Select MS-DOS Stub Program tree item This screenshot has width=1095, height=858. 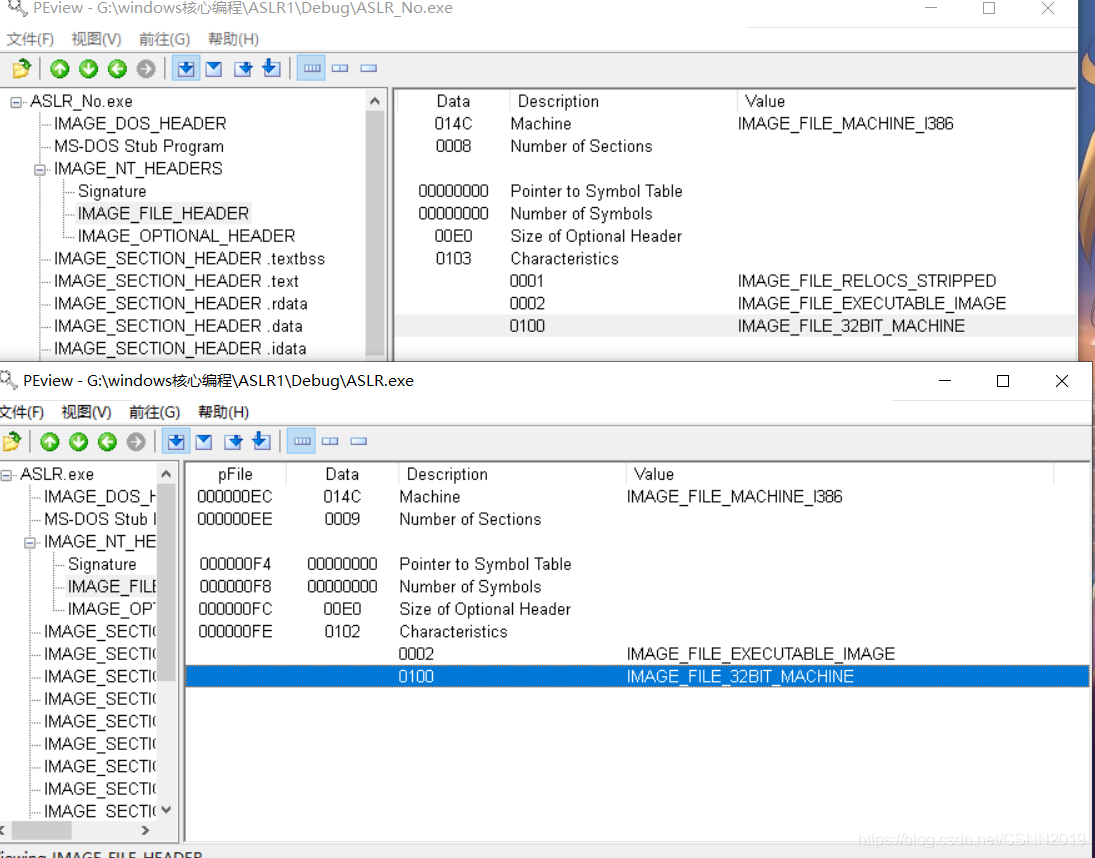click(139, 146)
